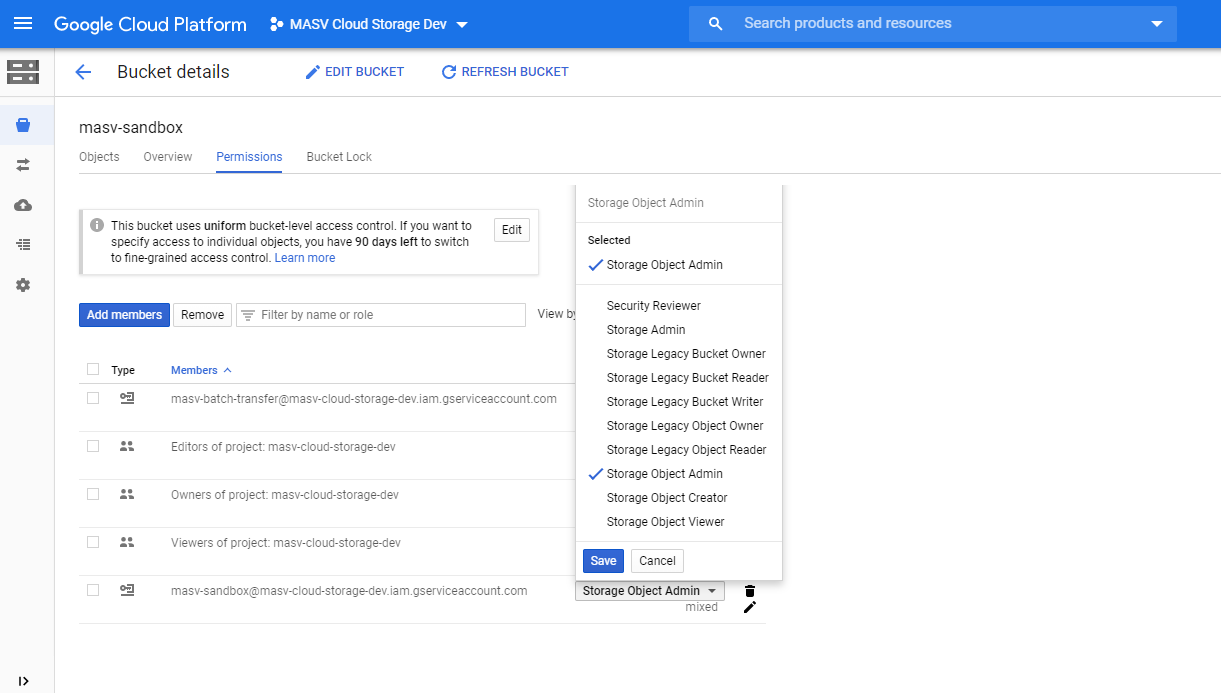Viewport: 1221px width, 693px height.
Task: Check the Editors of project row checkbox
Action: pyautogui.click(x=93, y=446)
